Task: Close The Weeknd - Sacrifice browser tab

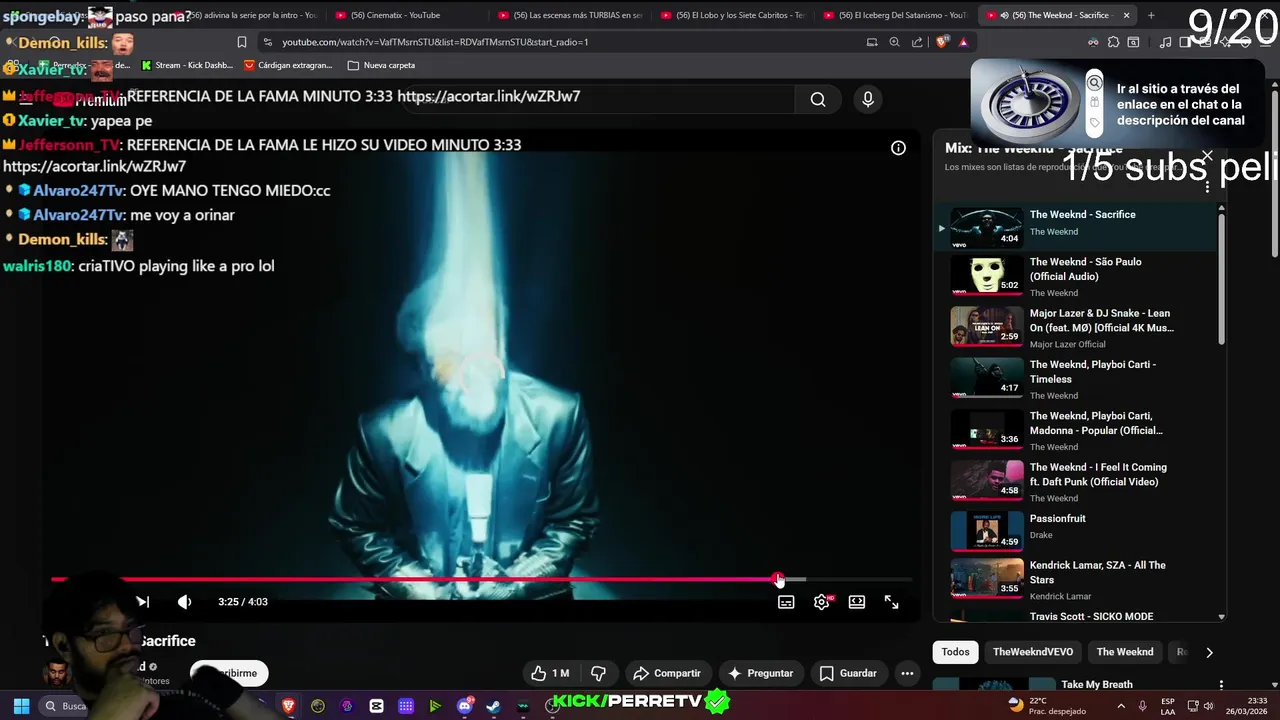Action: [x=1126, y=15]
